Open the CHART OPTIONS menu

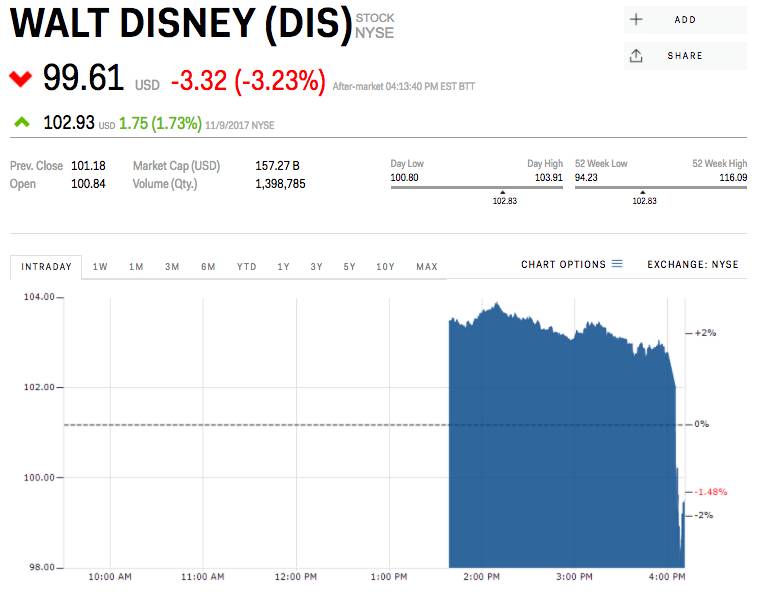(x=563, y=265)
